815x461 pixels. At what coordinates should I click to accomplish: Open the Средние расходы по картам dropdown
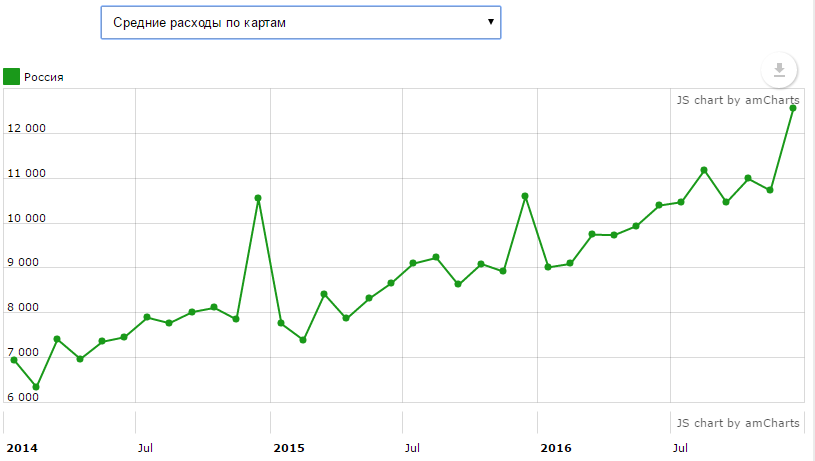pyautogui.click(x=300, y=22)
